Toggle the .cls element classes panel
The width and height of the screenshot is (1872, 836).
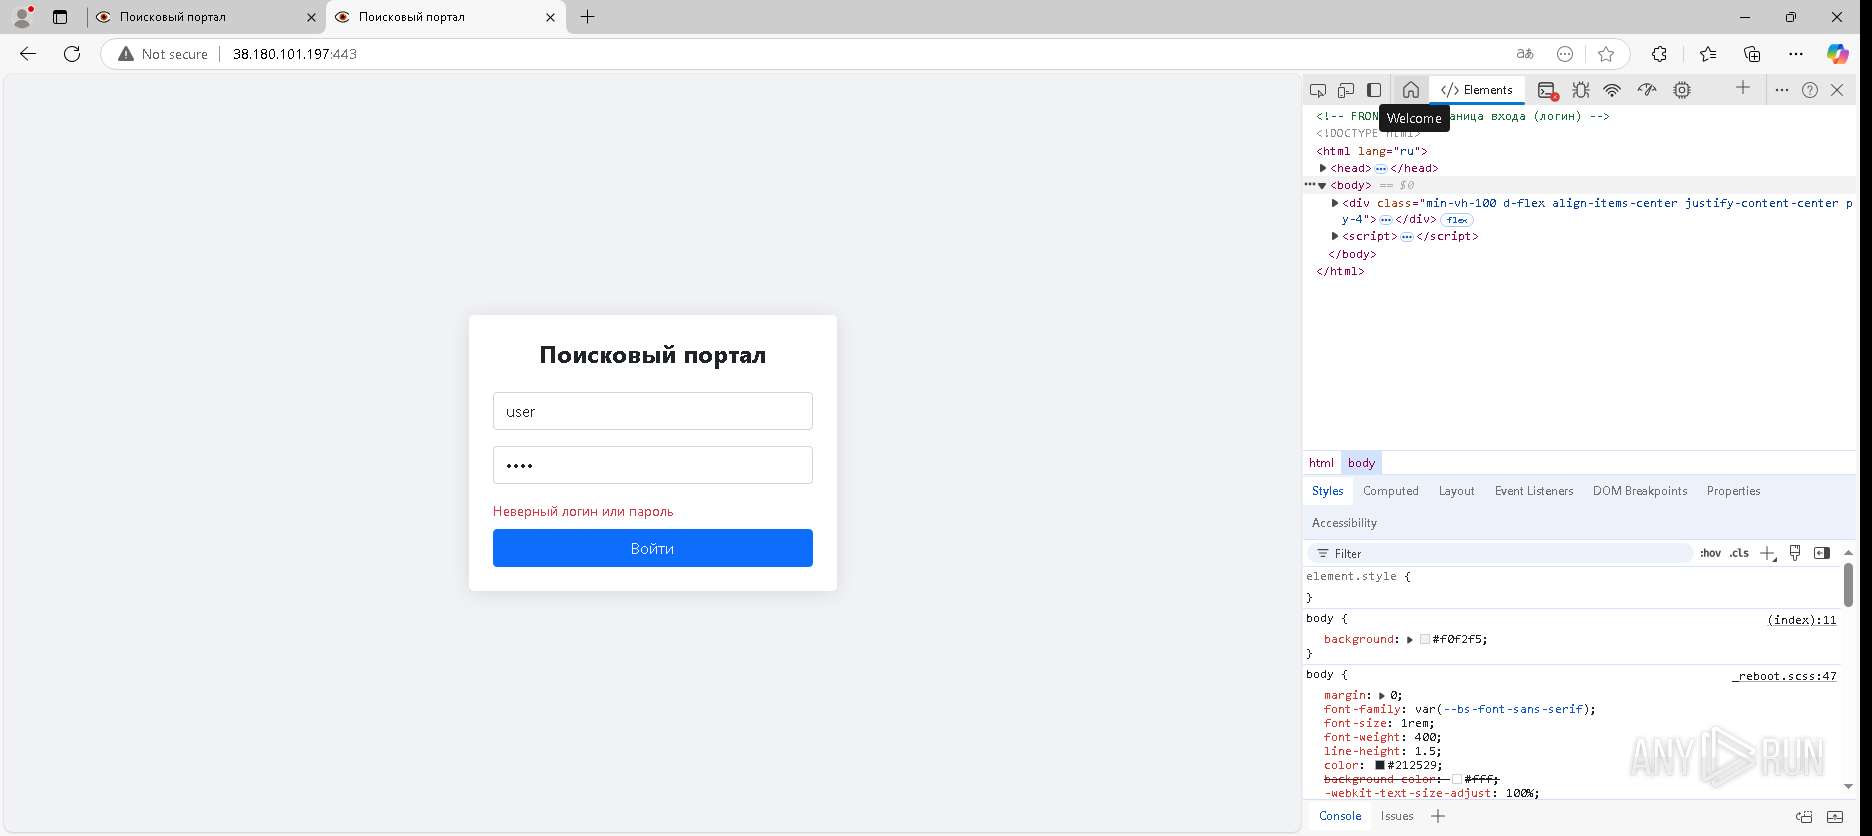1740,553
